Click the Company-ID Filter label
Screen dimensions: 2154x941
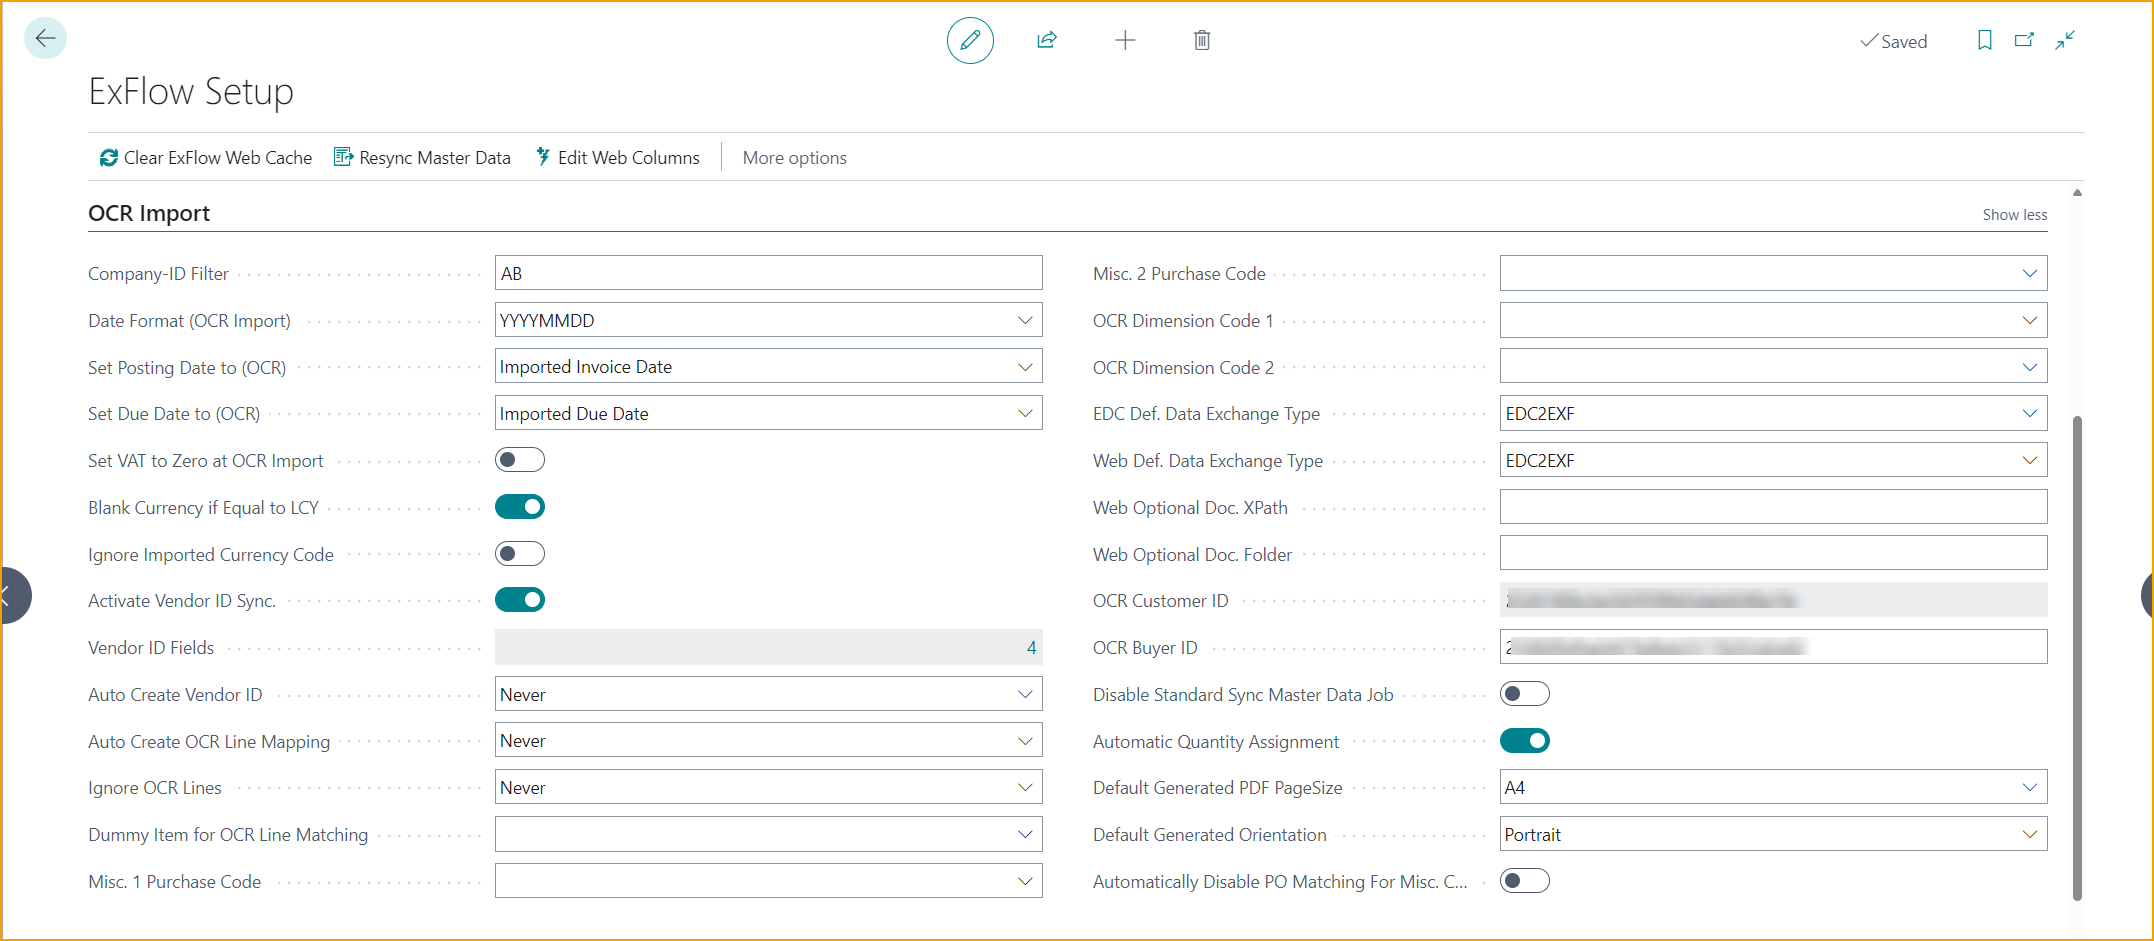(x=158, y=274)
